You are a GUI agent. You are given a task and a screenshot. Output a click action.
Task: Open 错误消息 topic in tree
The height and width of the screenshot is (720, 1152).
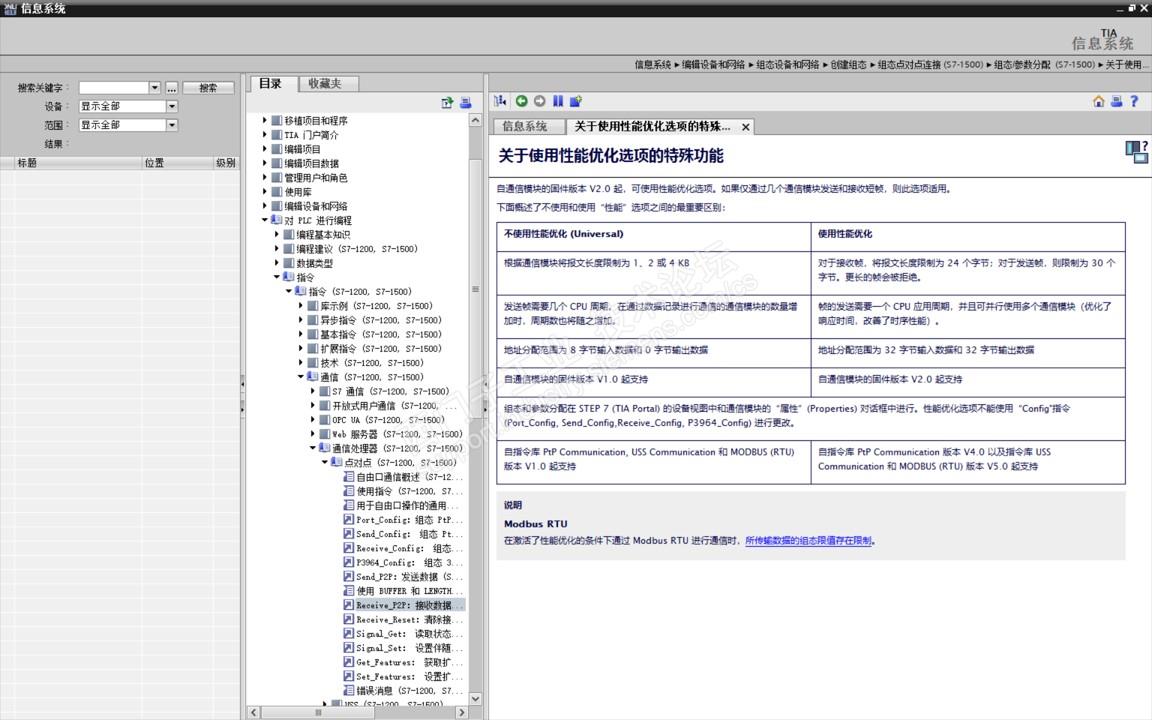point(405,691)
